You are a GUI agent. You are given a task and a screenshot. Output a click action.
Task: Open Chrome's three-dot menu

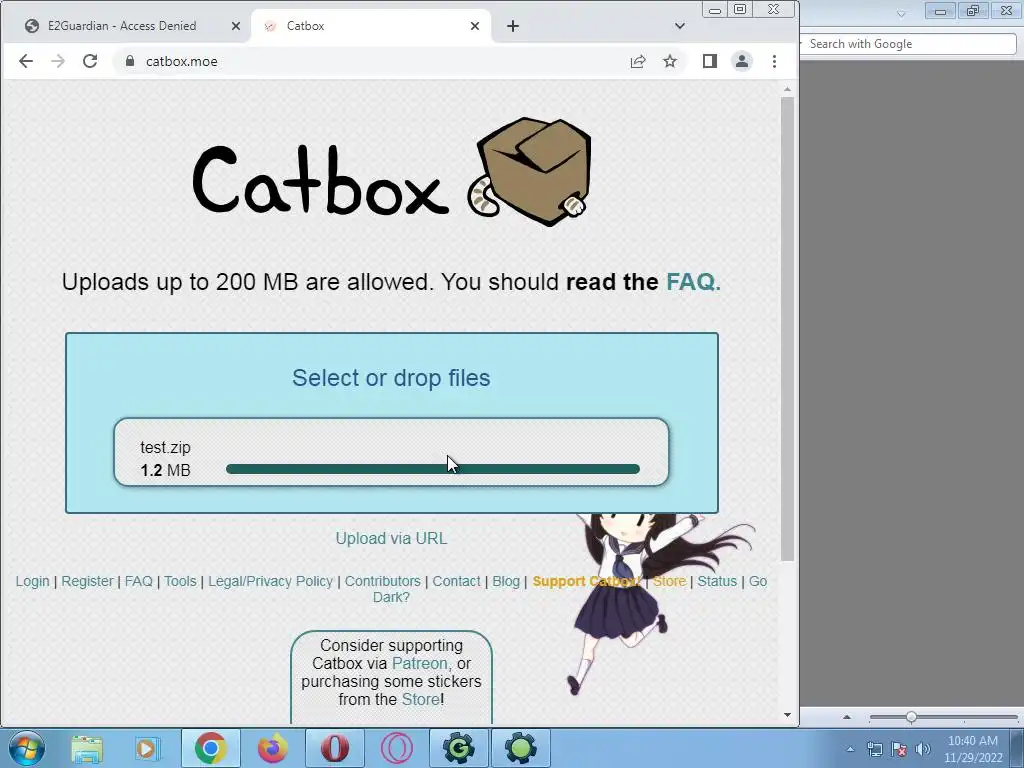(775, 61)
